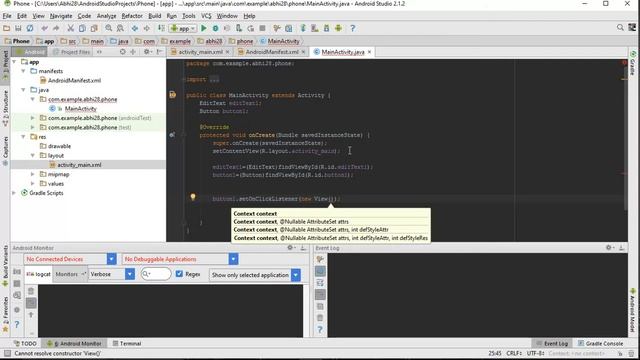Switch to activity_main.xml editor tab

pyautogui.click(x=201, y=52)
